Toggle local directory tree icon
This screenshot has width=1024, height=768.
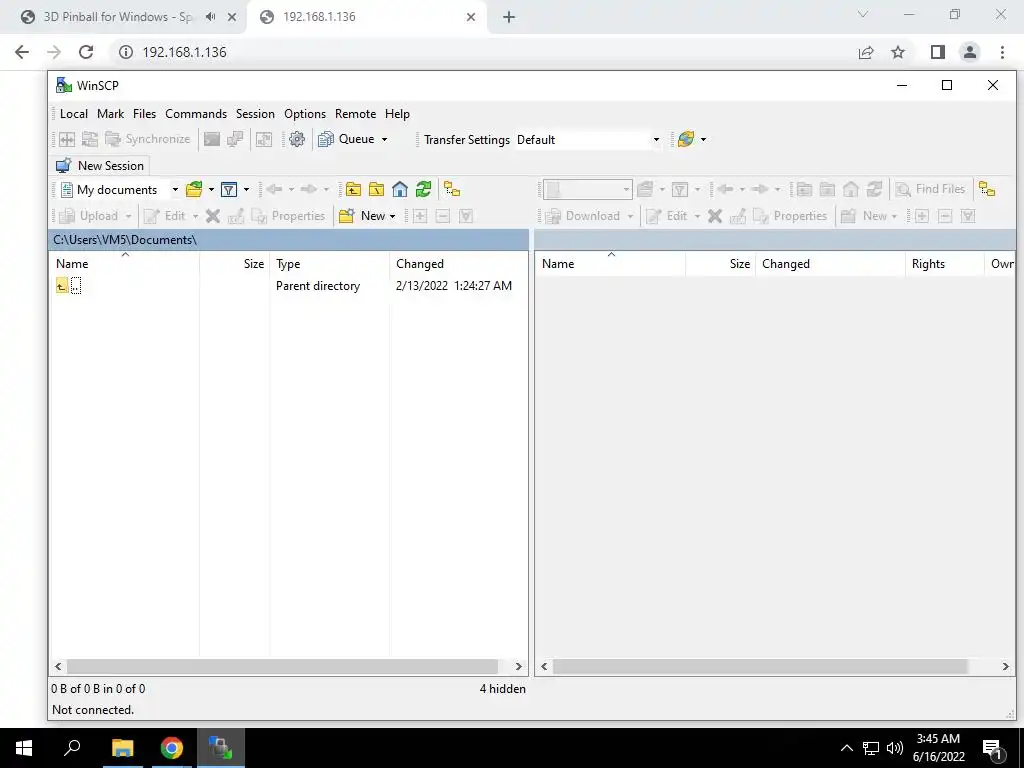(452, 189)
